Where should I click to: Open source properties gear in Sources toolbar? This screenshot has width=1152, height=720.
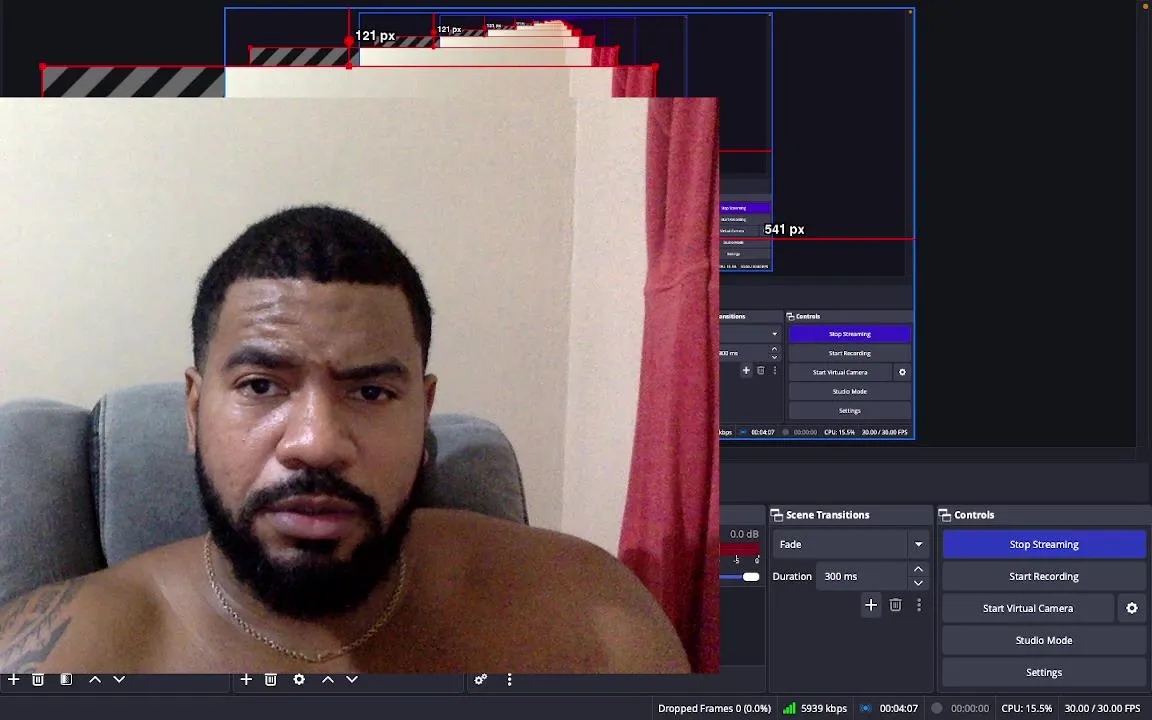(299, 680)
